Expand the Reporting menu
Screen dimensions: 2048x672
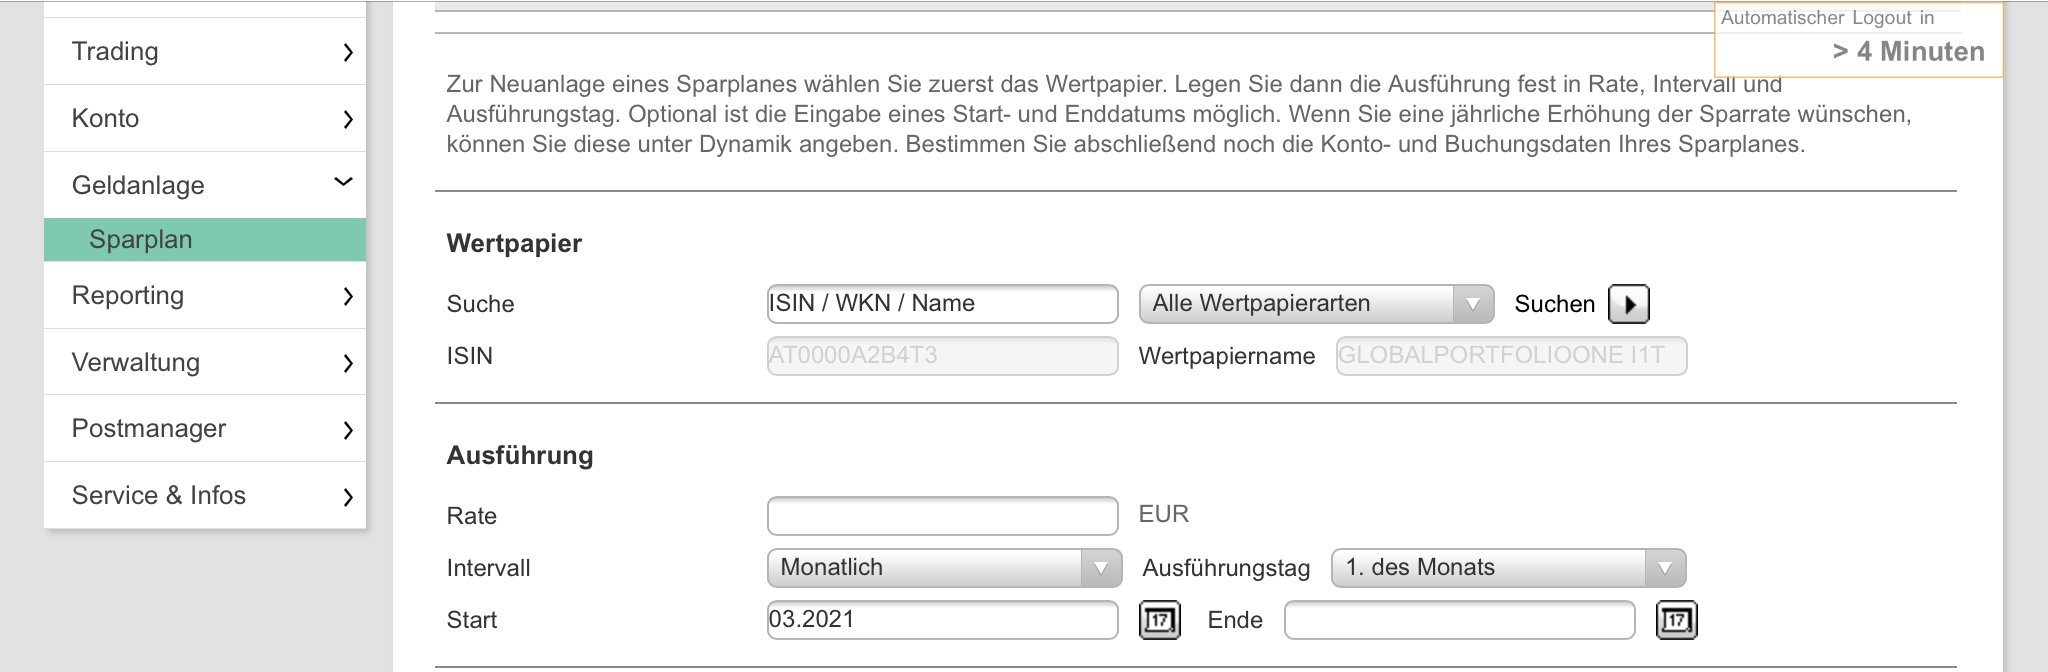[205, 296]
